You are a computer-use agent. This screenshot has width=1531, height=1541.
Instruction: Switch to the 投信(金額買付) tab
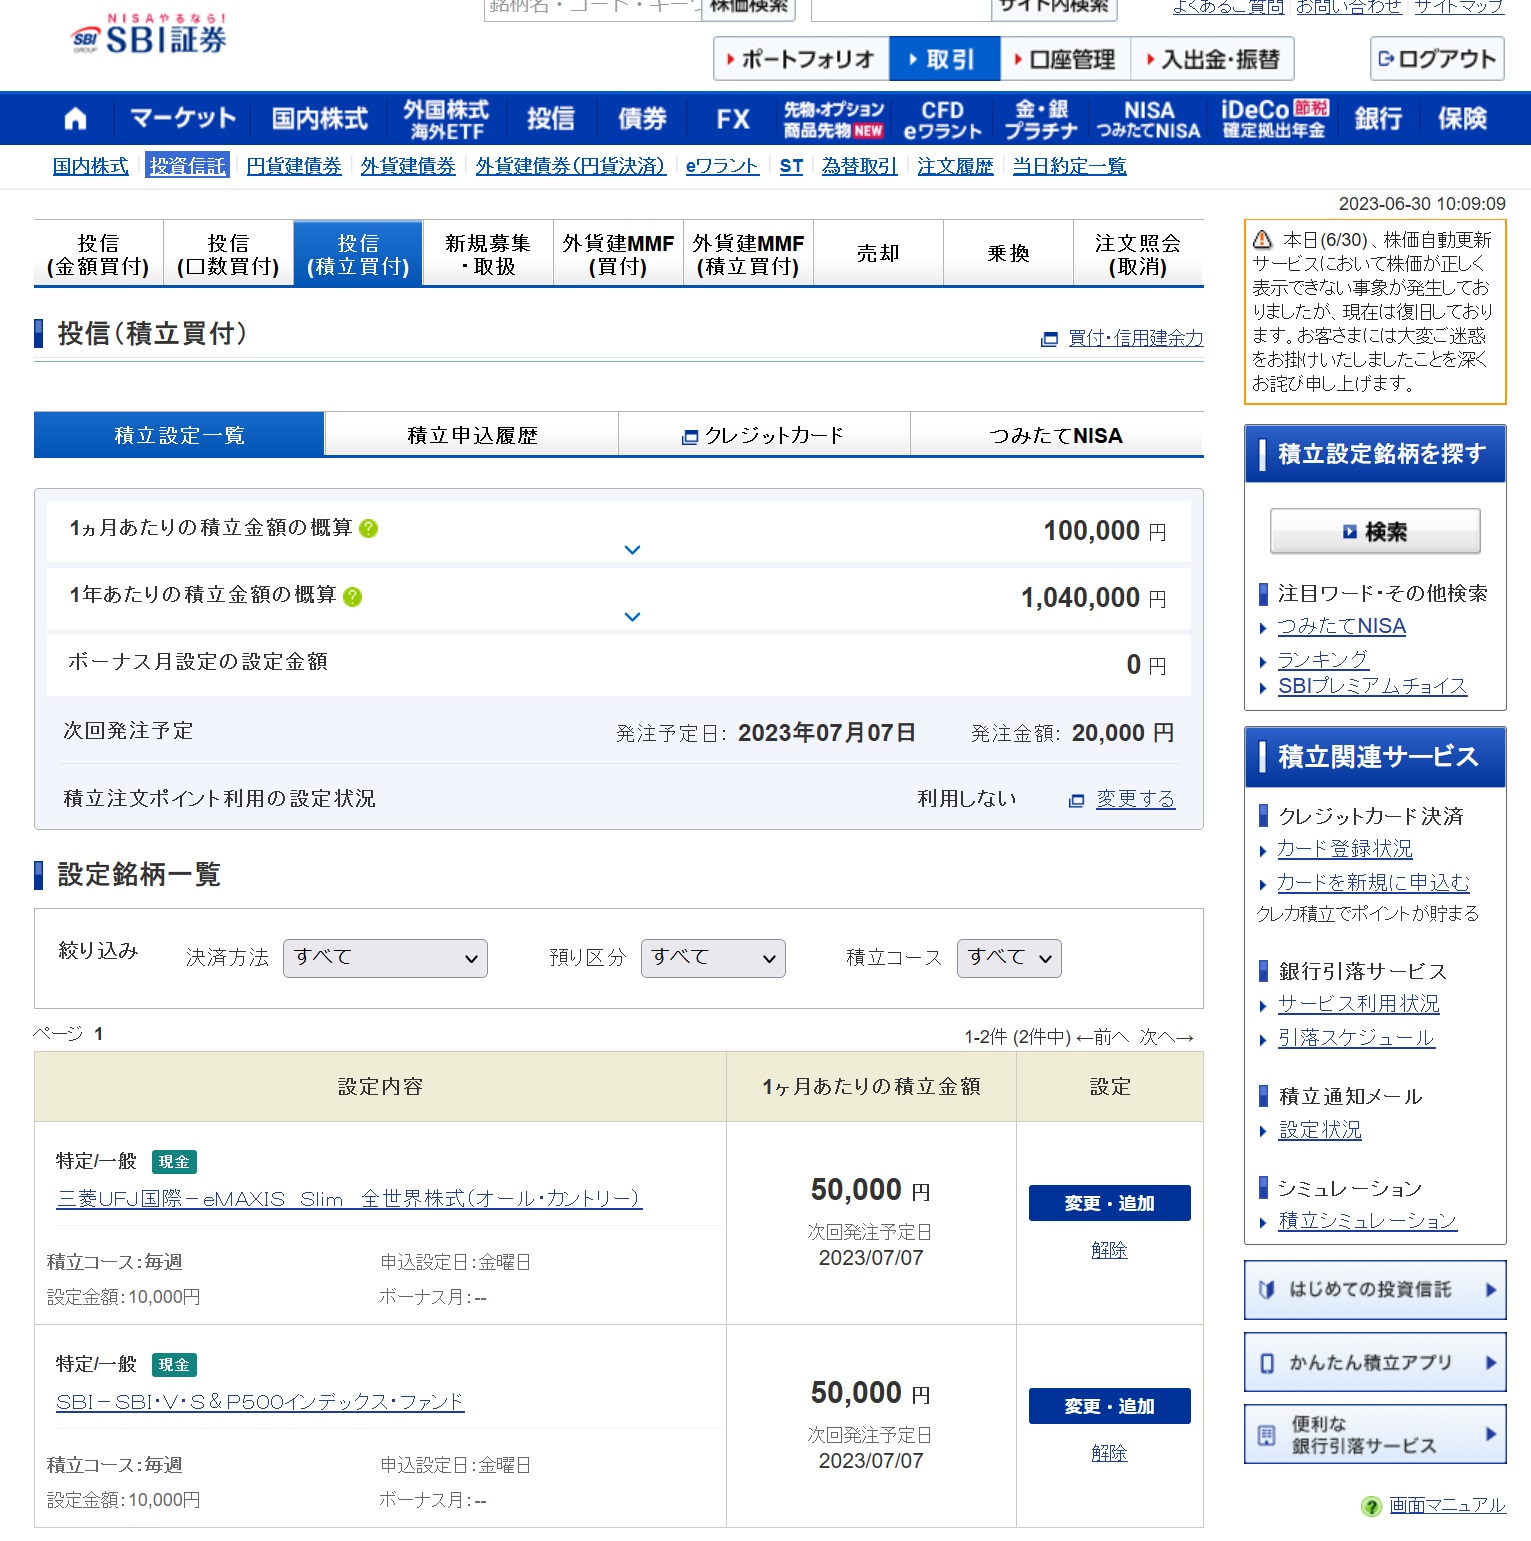tap(98, 254)
